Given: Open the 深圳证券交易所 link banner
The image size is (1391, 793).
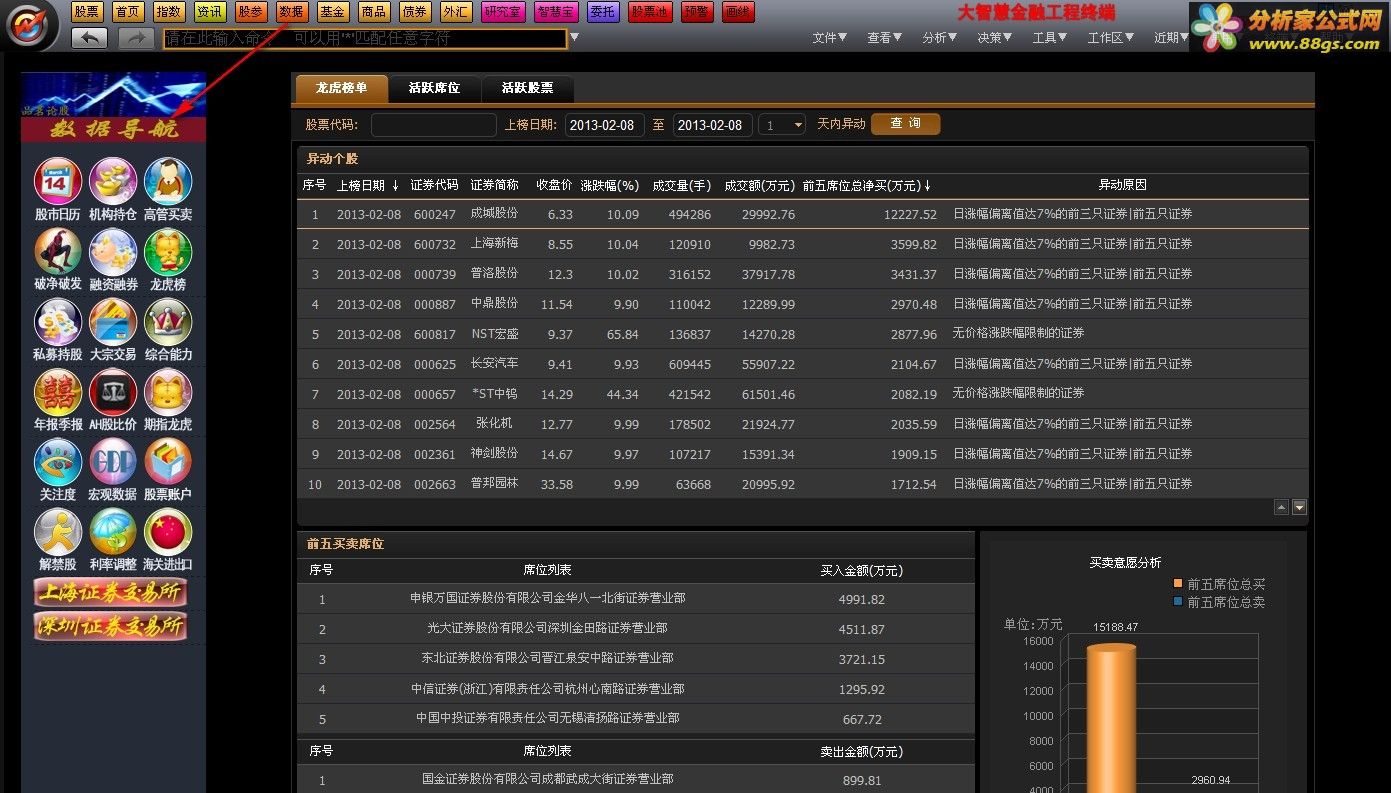Looking at the screenshot, I should coord(110,627).
